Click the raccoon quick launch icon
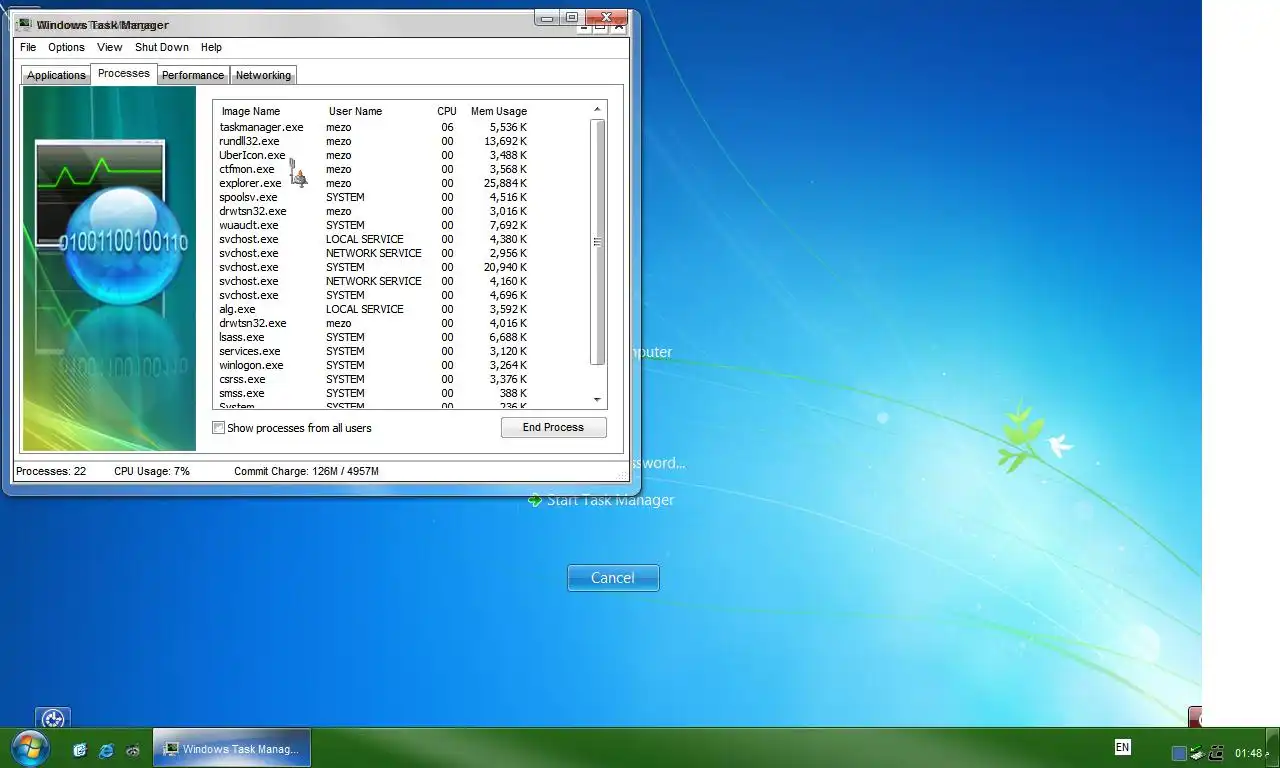 point(132,750)
